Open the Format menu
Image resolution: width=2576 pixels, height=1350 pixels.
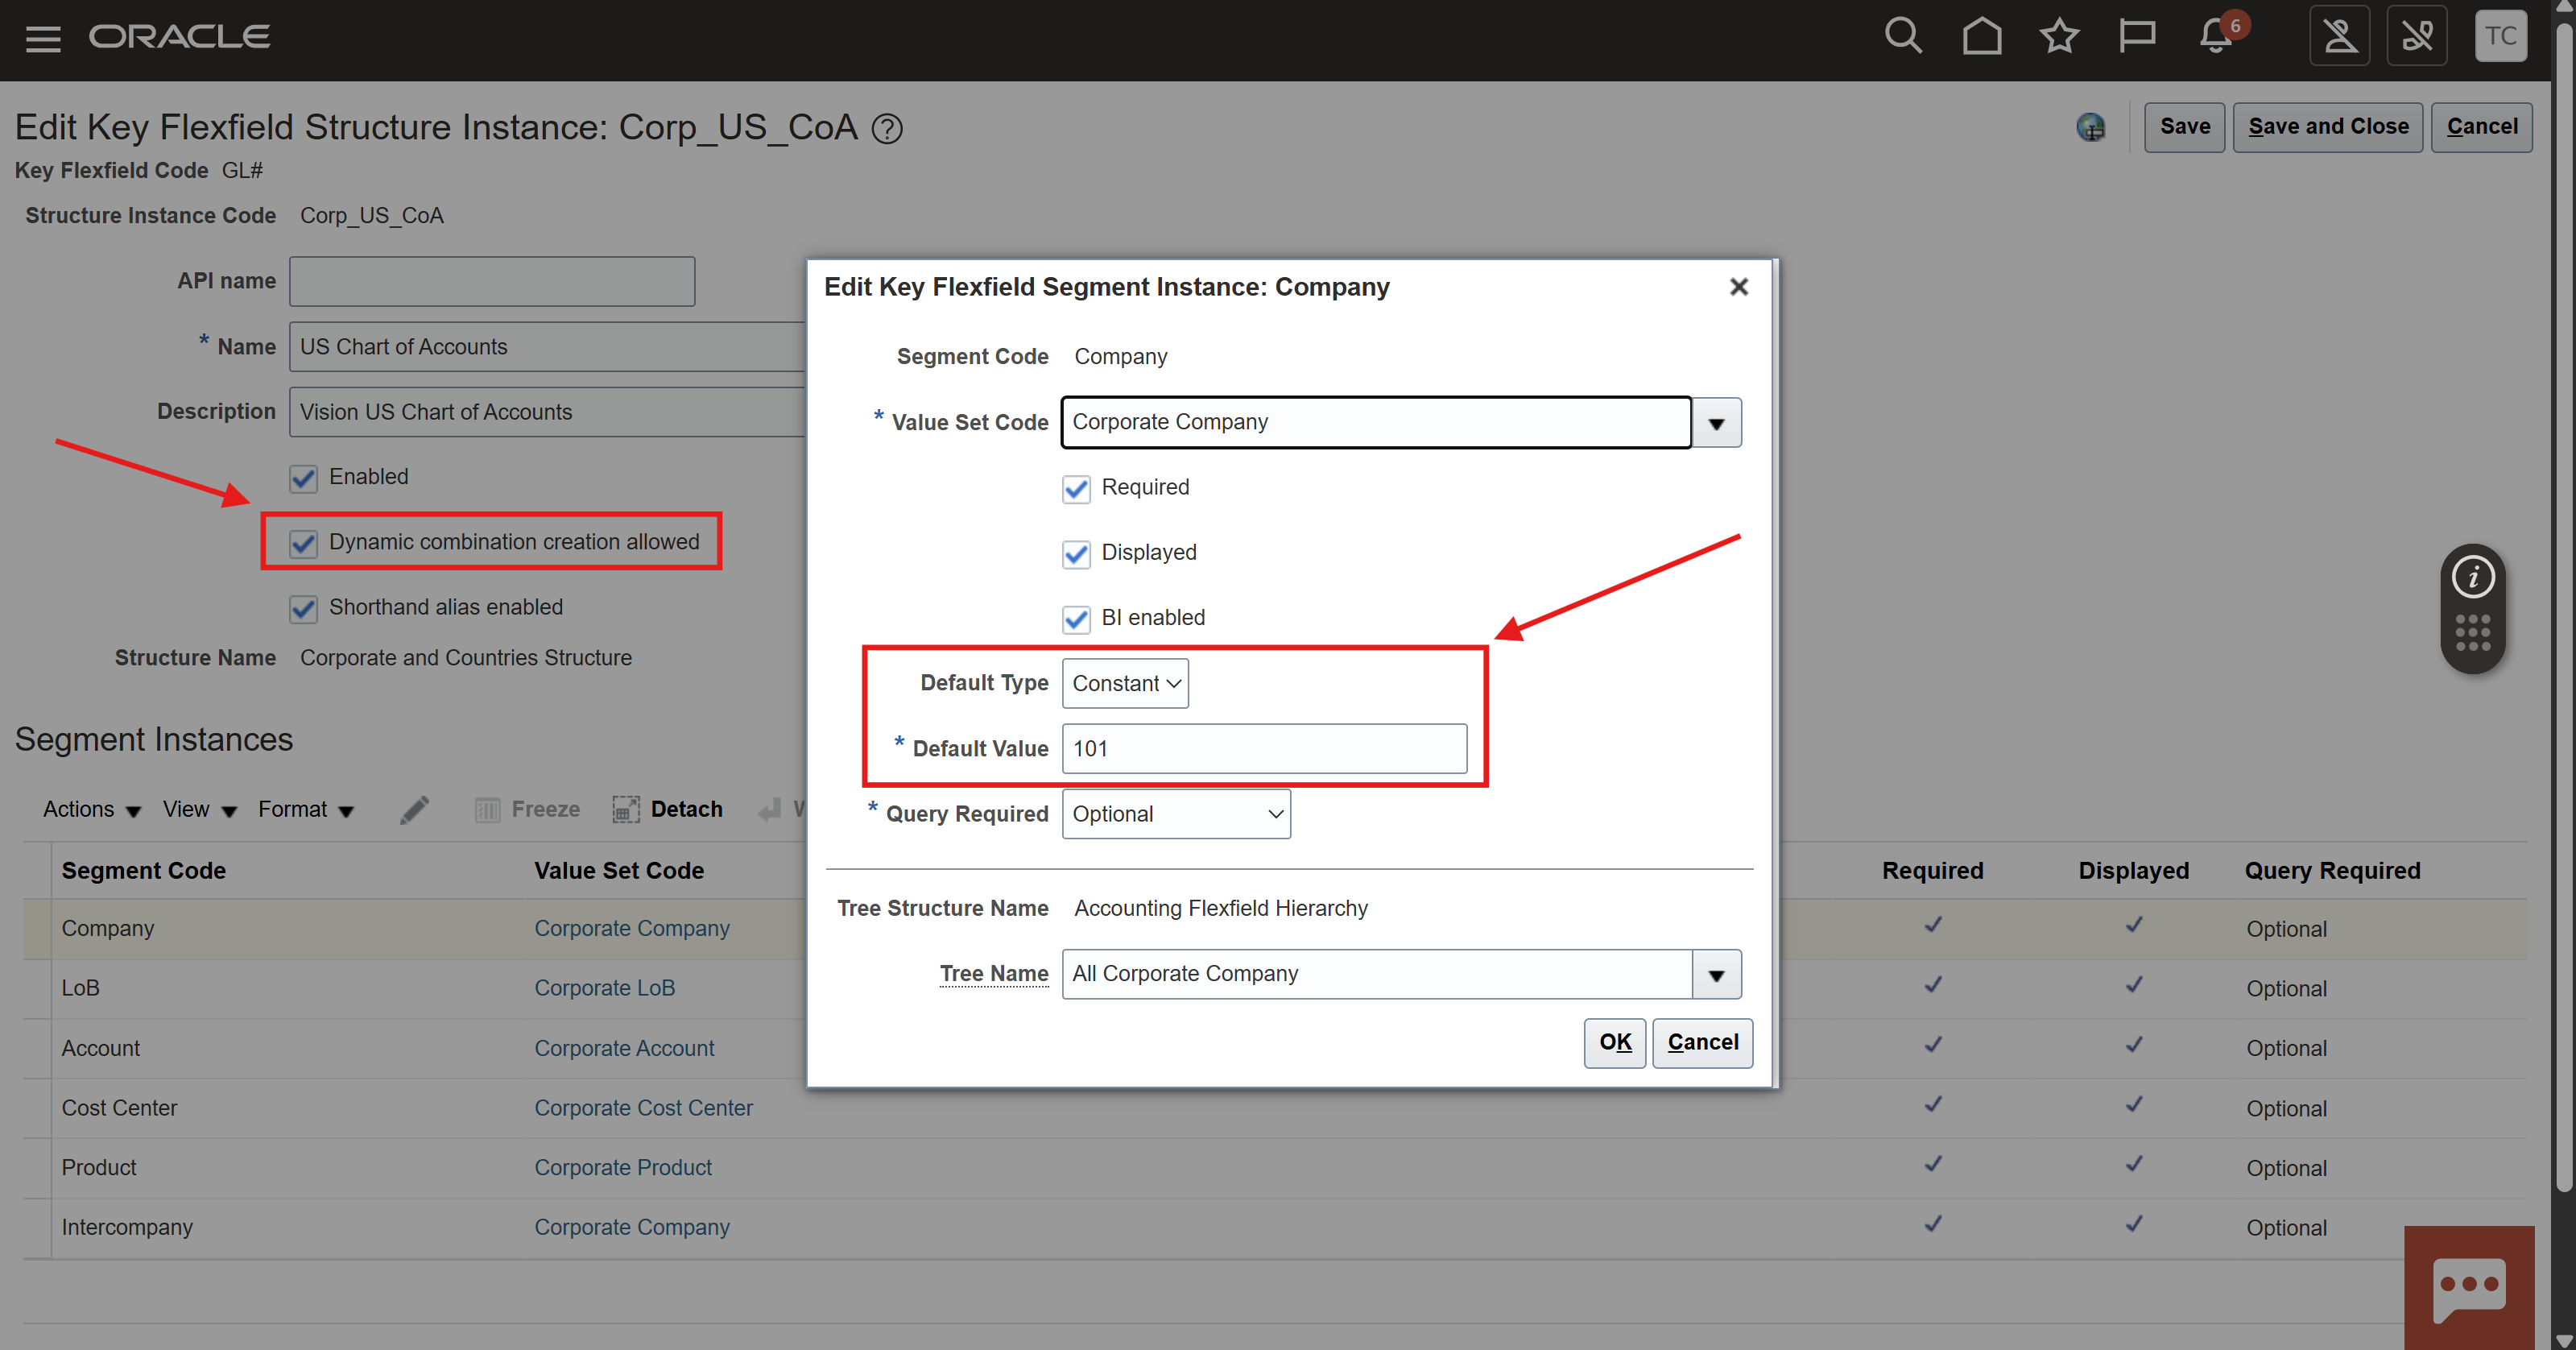[305, 810]
